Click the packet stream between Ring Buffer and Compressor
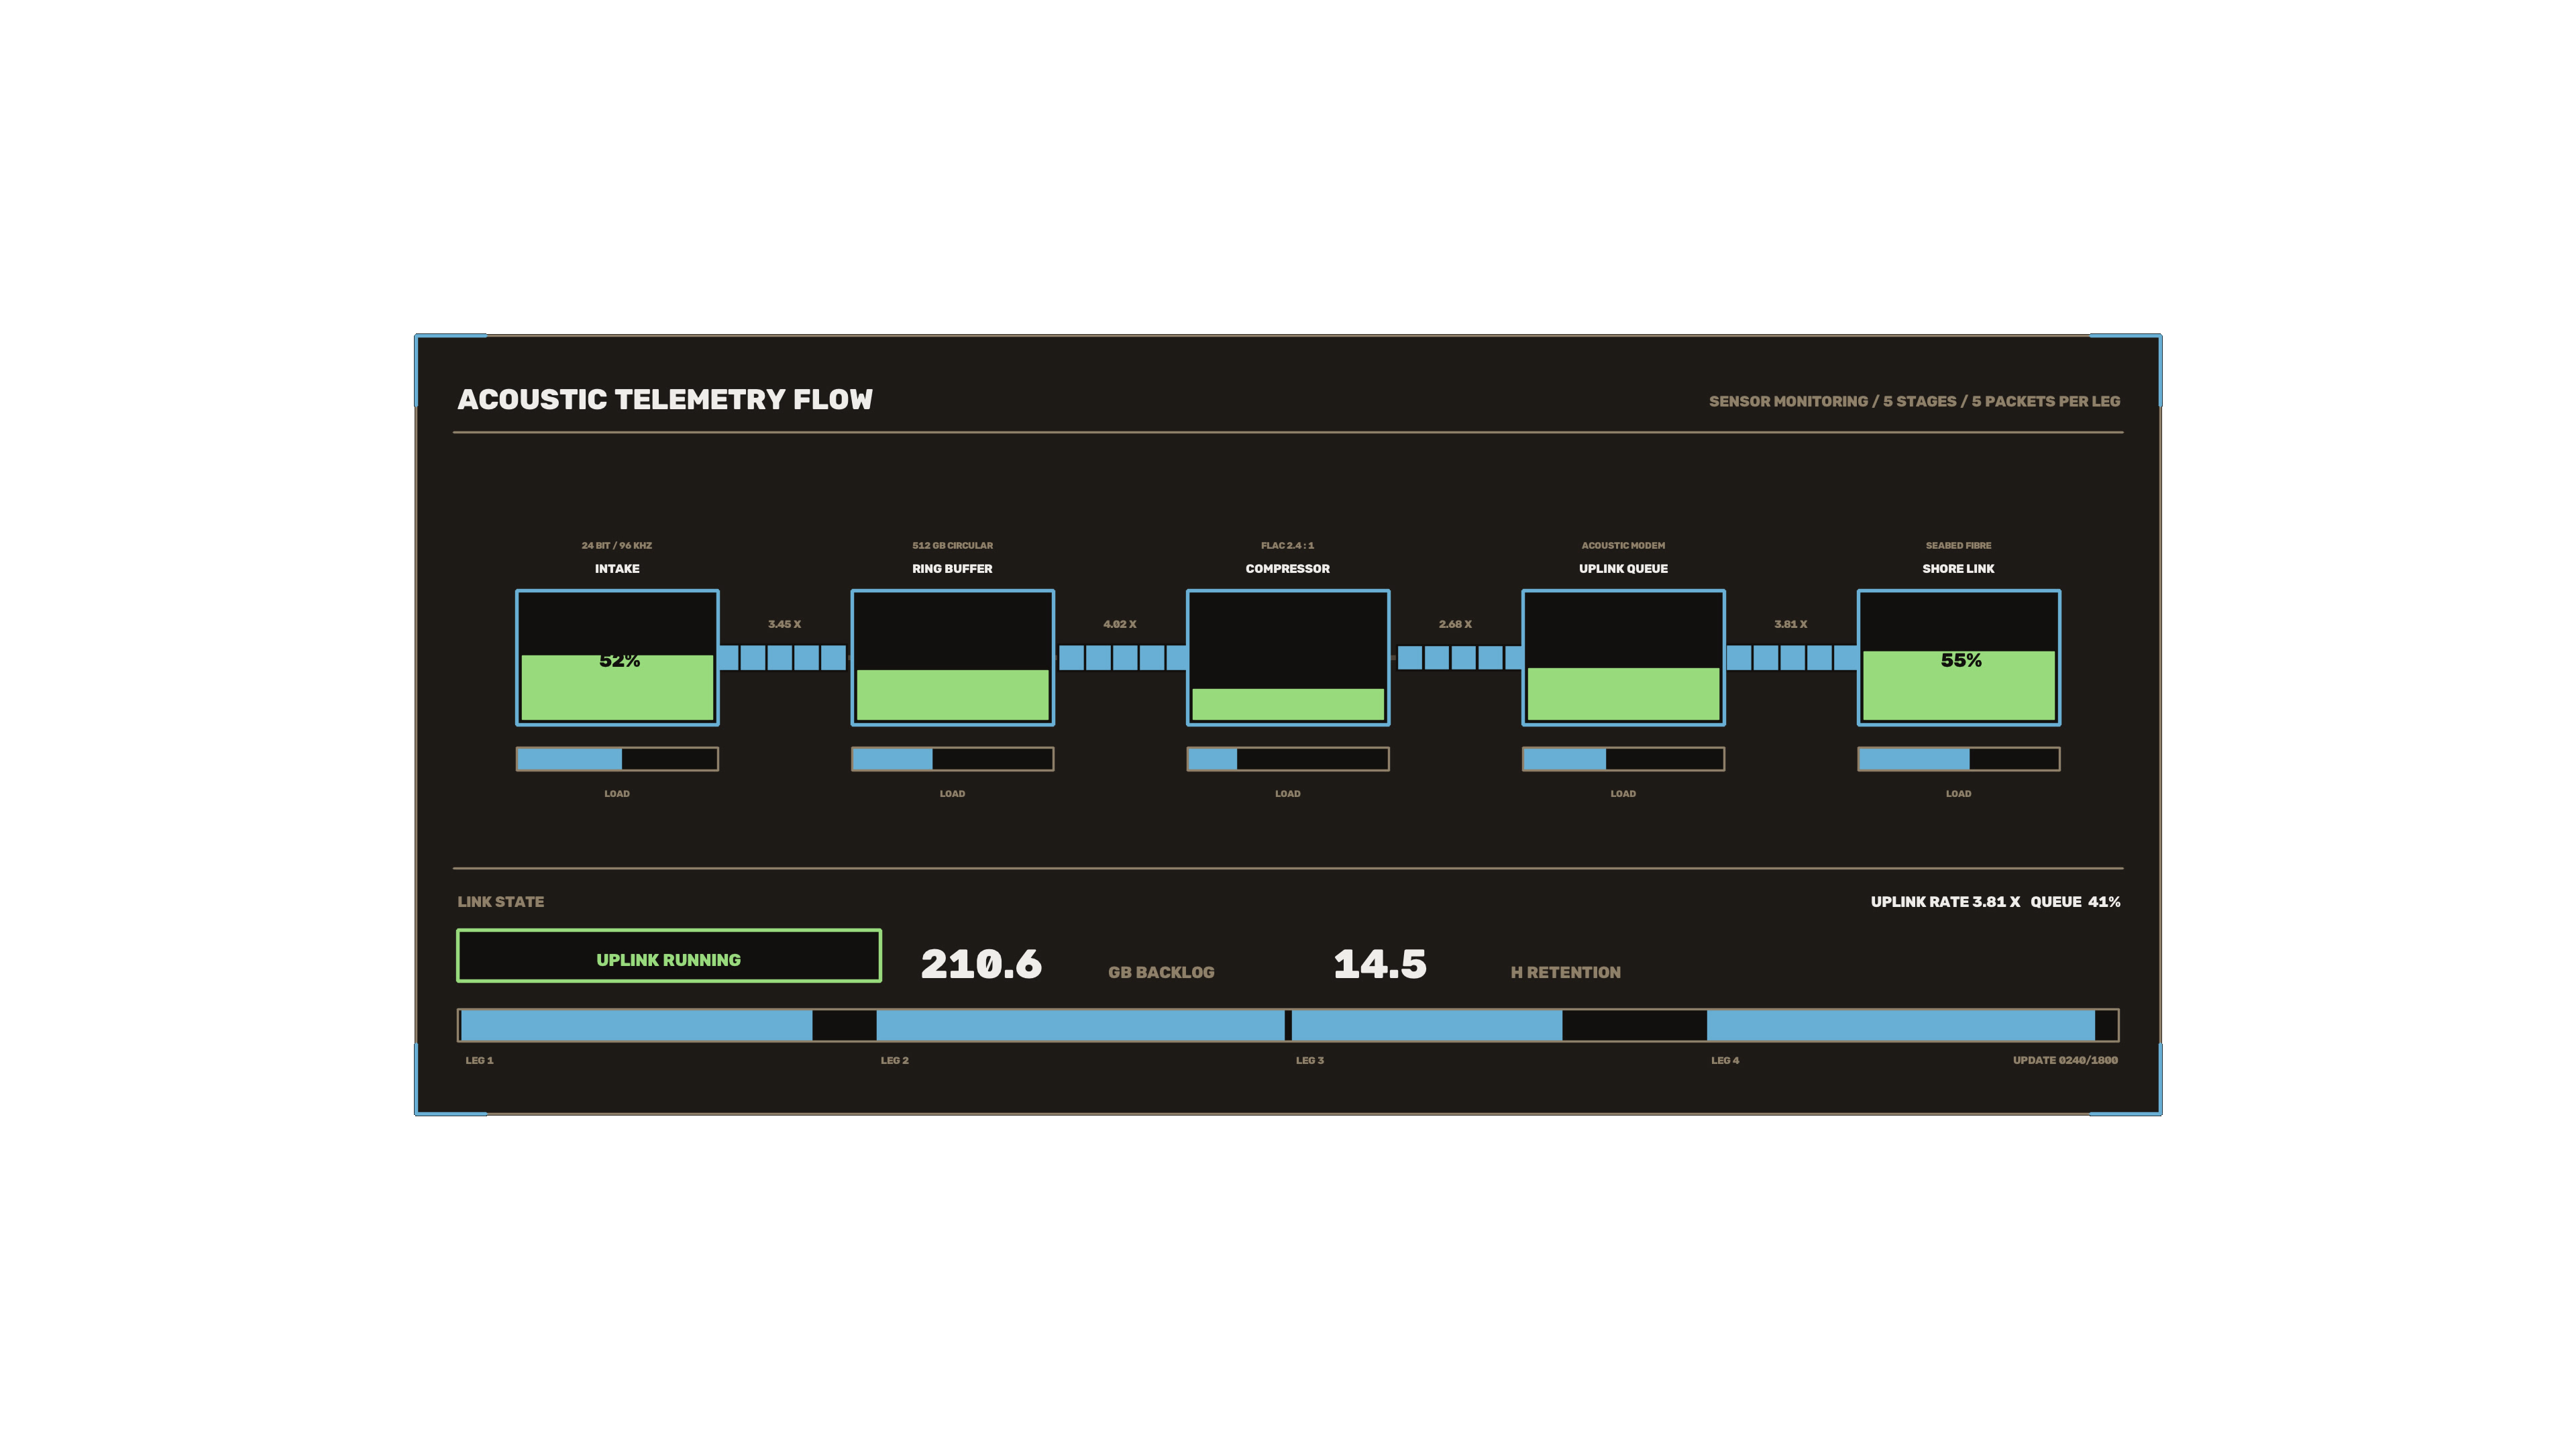2576x1449 pixels. (x=1123, y=657)
